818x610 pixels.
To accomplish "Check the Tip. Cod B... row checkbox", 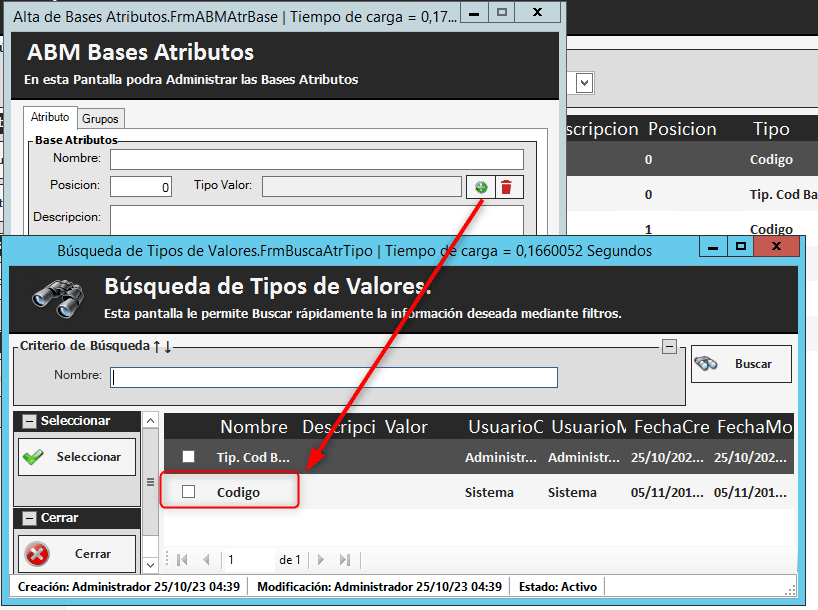I will tap(189, 457).
